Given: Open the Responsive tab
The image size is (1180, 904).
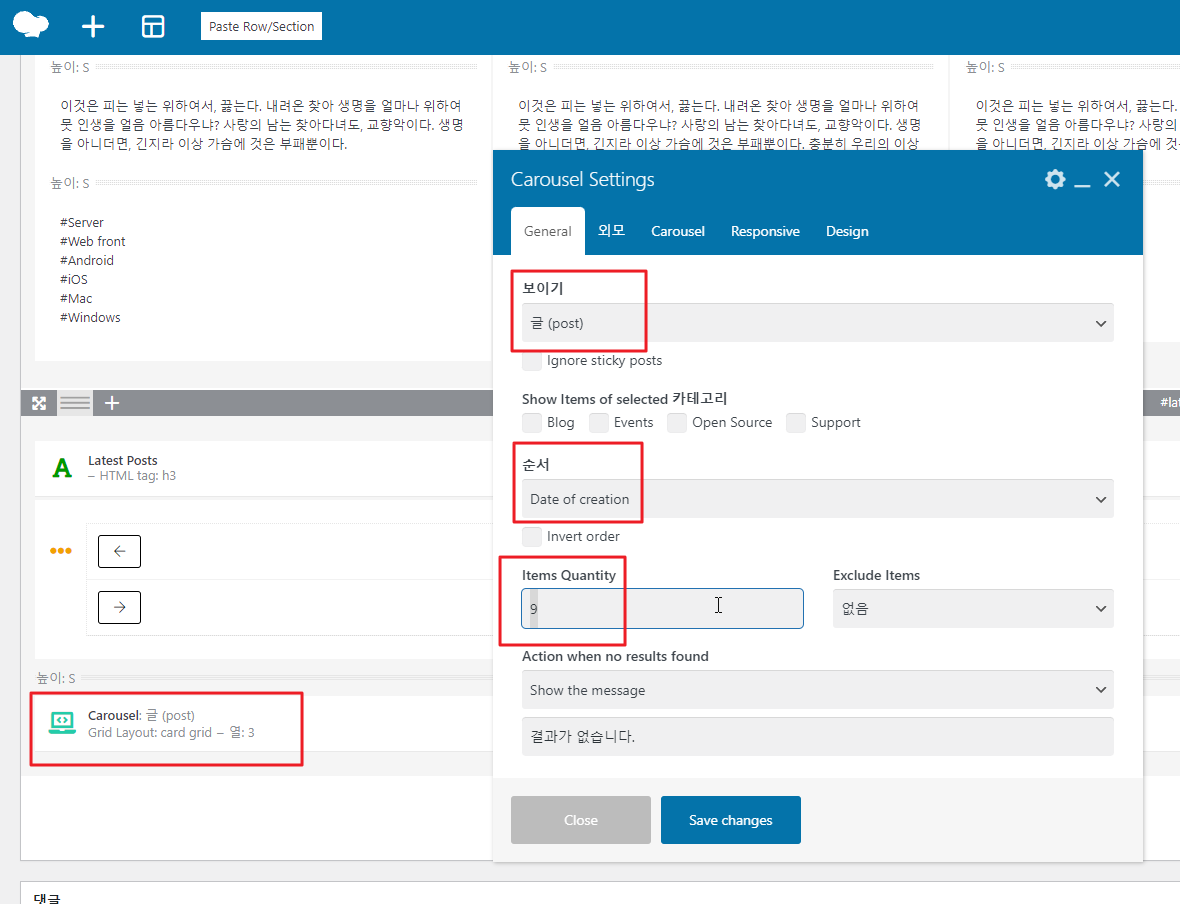Looking at the screenshot, I should coord(765,231).
